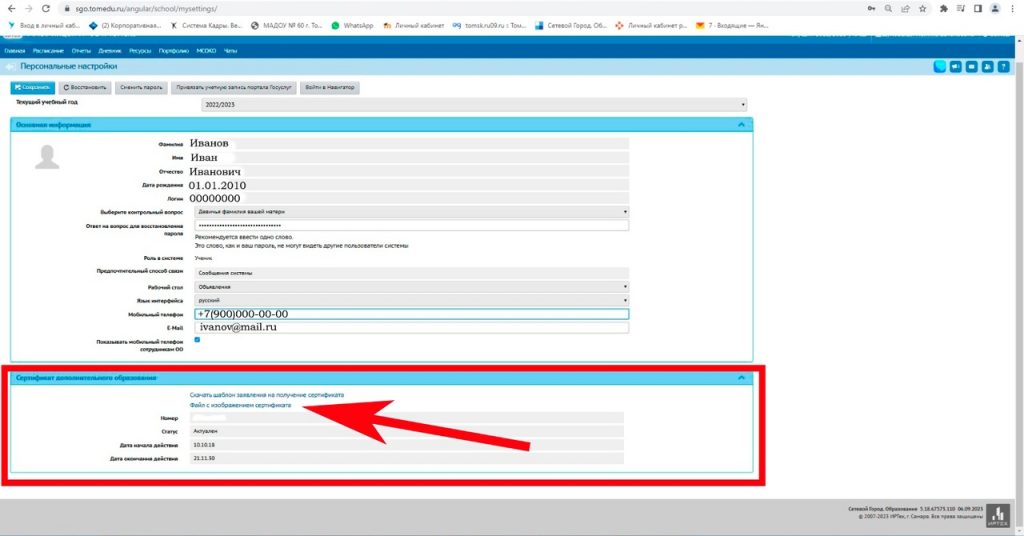Open the Дневник menu item

click(111, 49)
